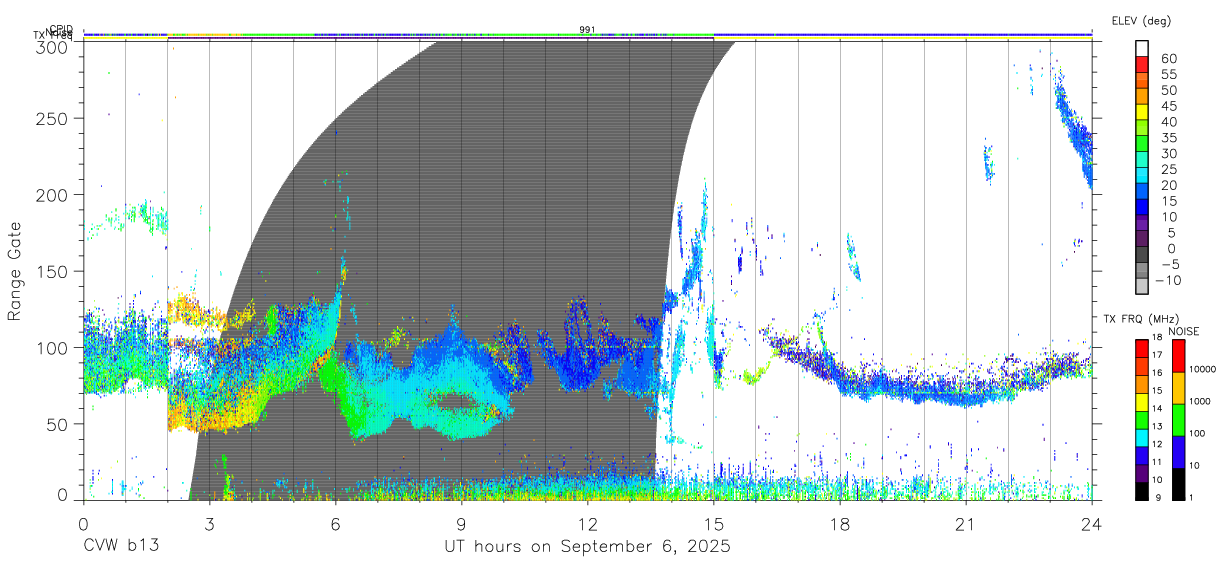Click the '9' hour tick label
The image size is (1228, 567).
[x=461, y=523]
